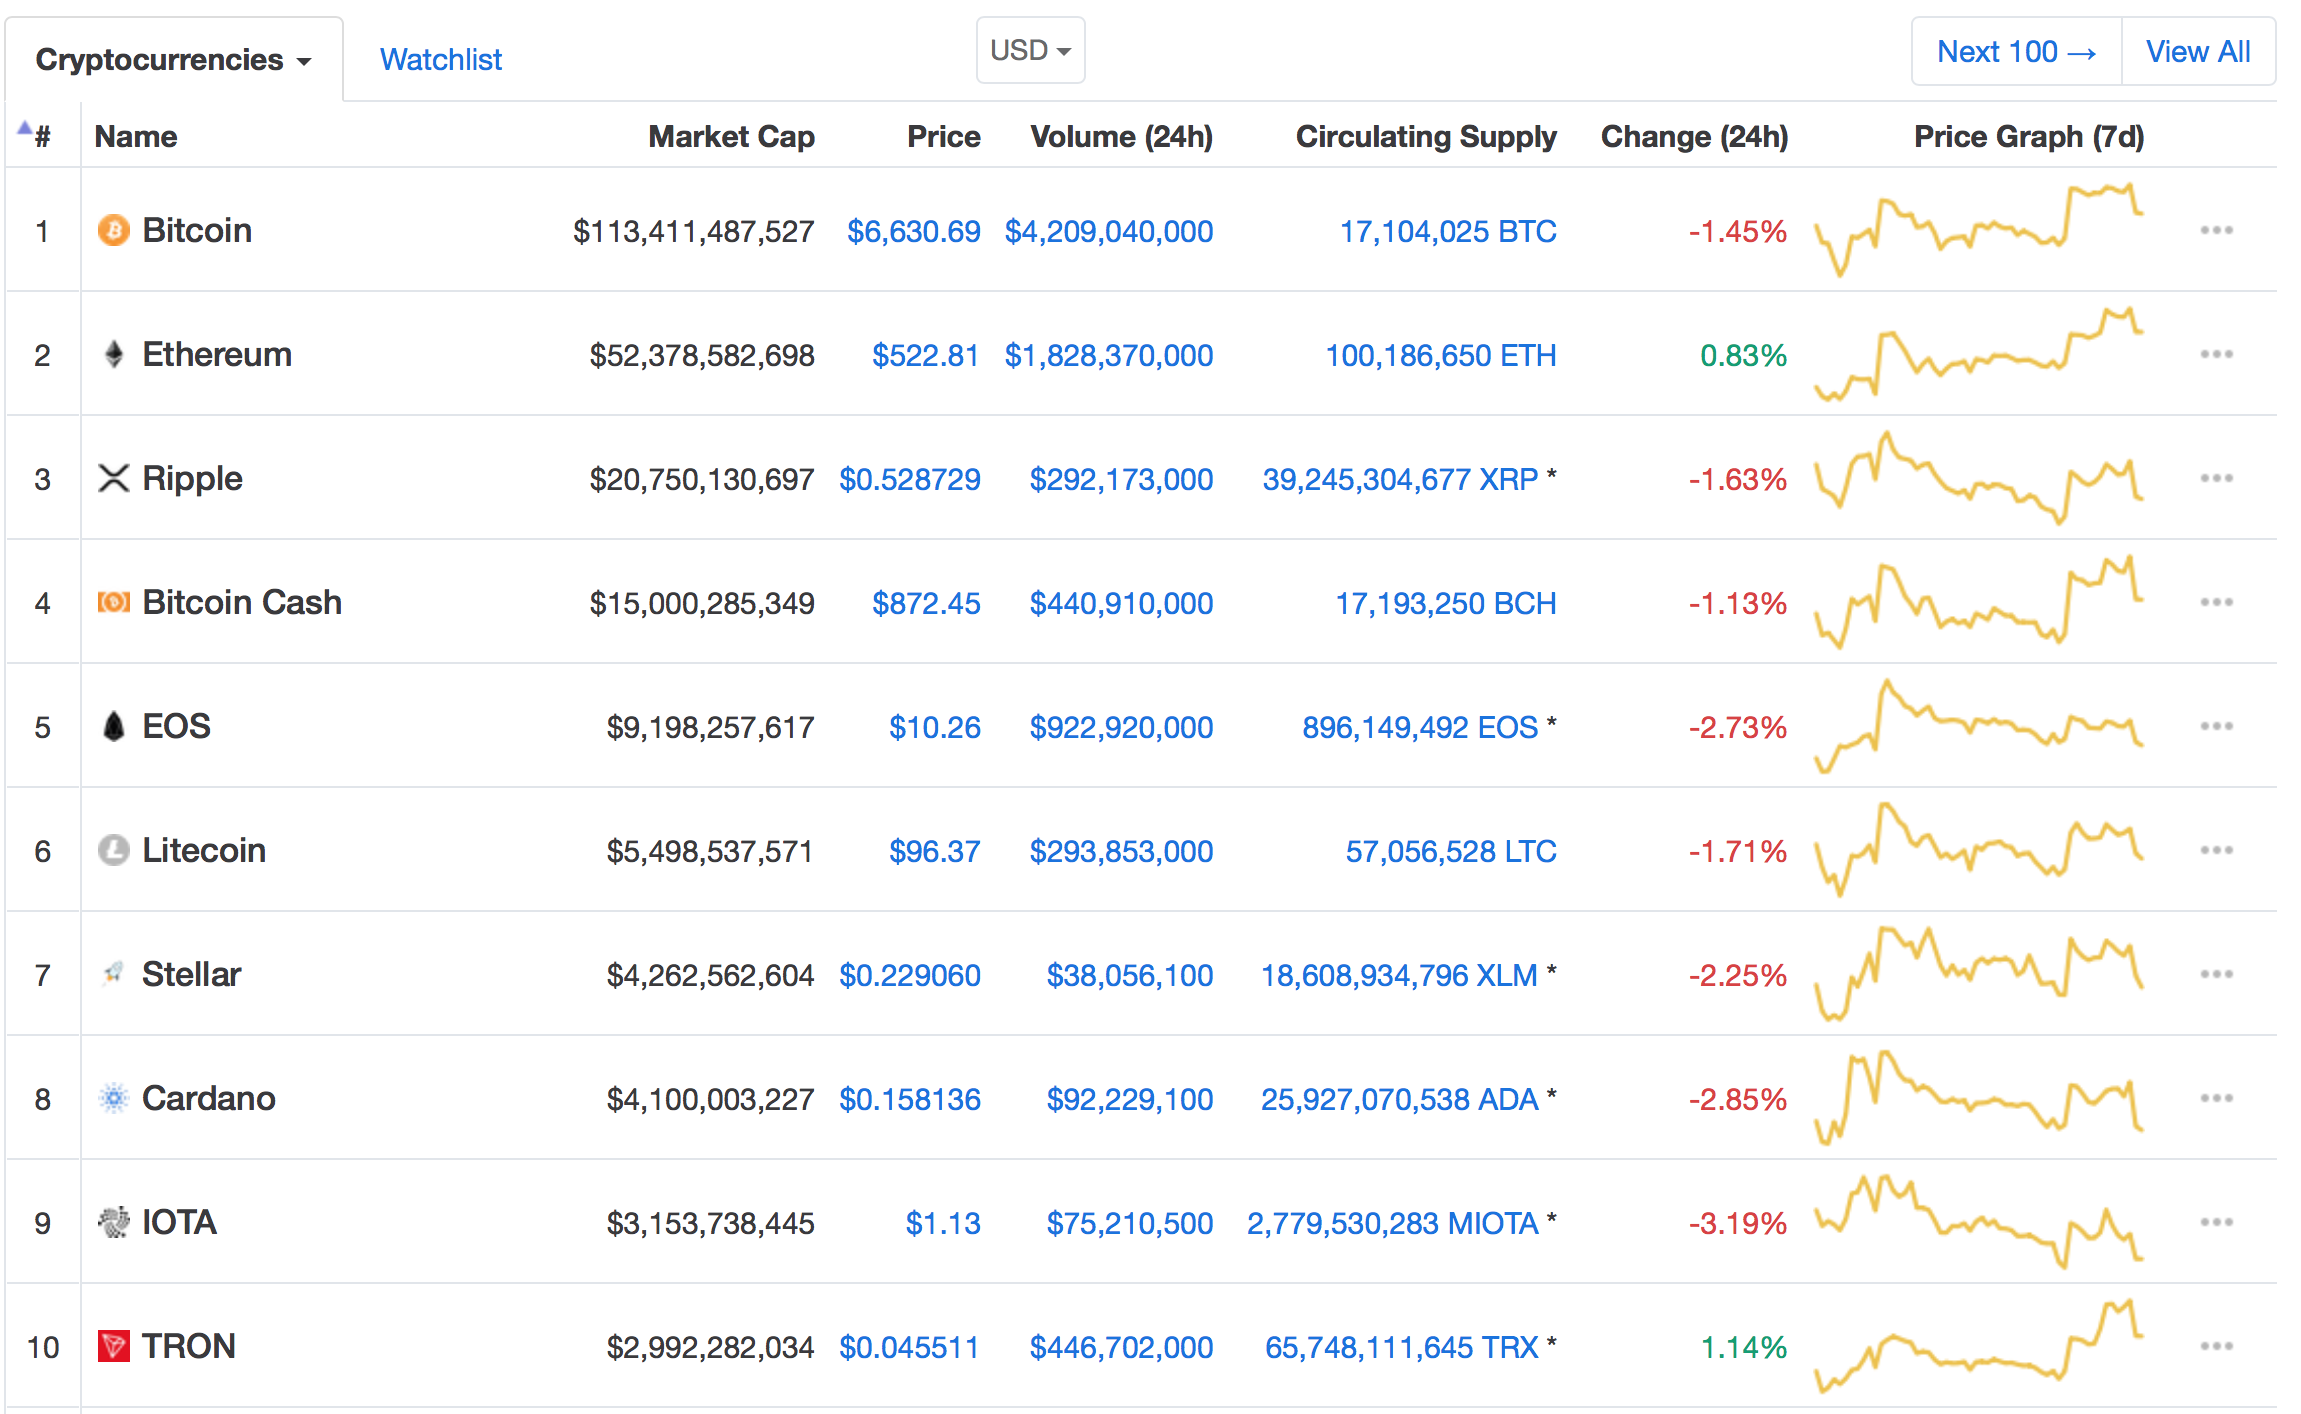2301x1414 pixels.
Task: Open the three-dot menu for Bitcoin
Action: 2216,230
